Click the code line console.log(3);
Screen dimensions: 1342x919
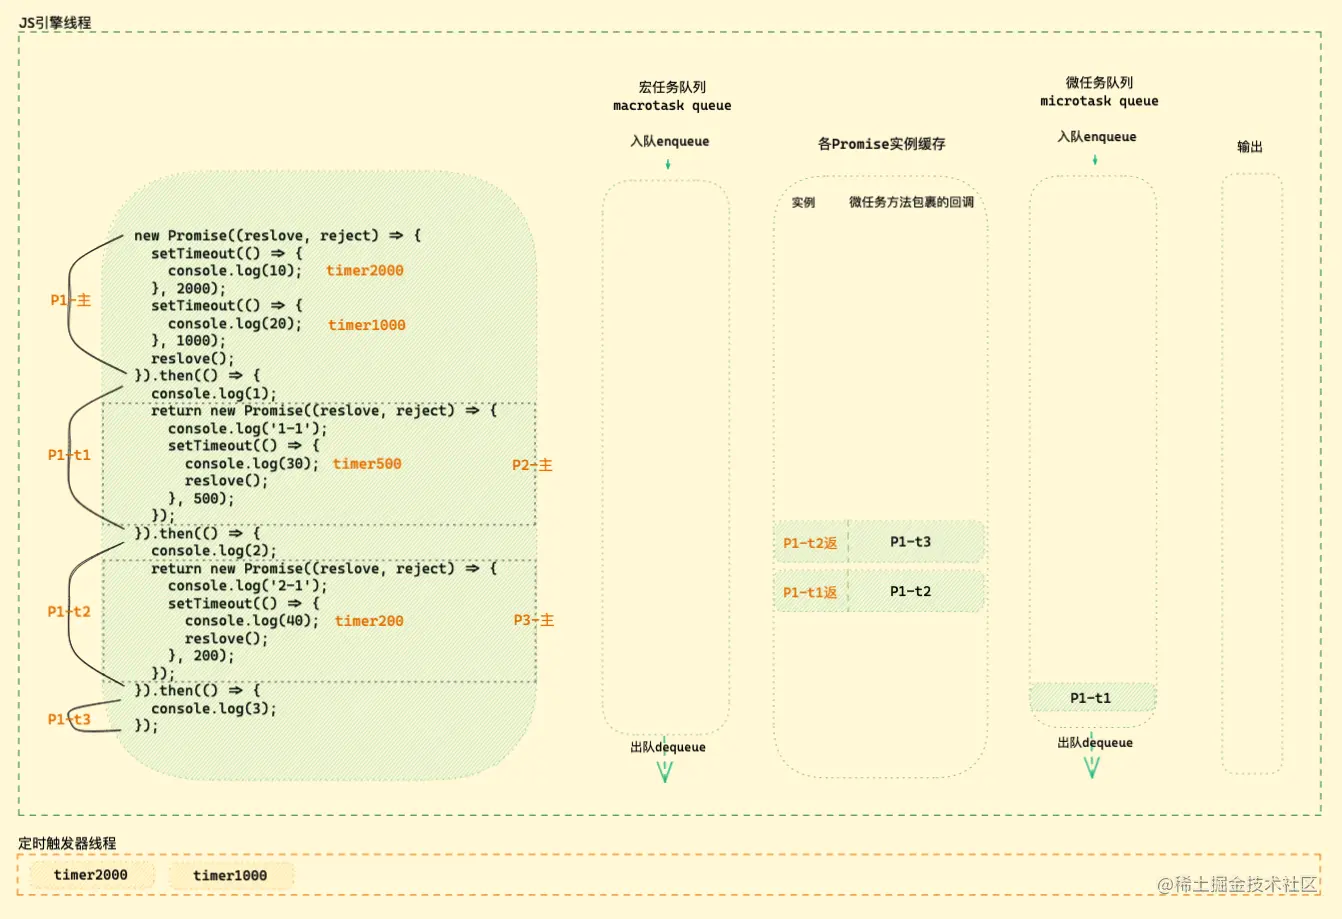click(214, 709)
